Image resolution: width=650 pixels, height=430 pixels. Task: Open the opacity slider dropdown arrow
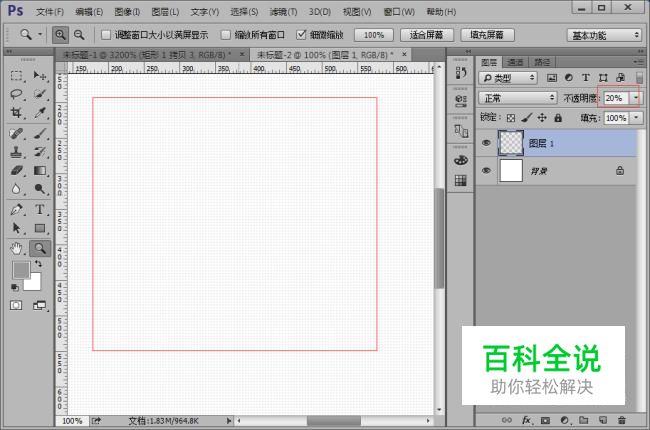(636, 98)
